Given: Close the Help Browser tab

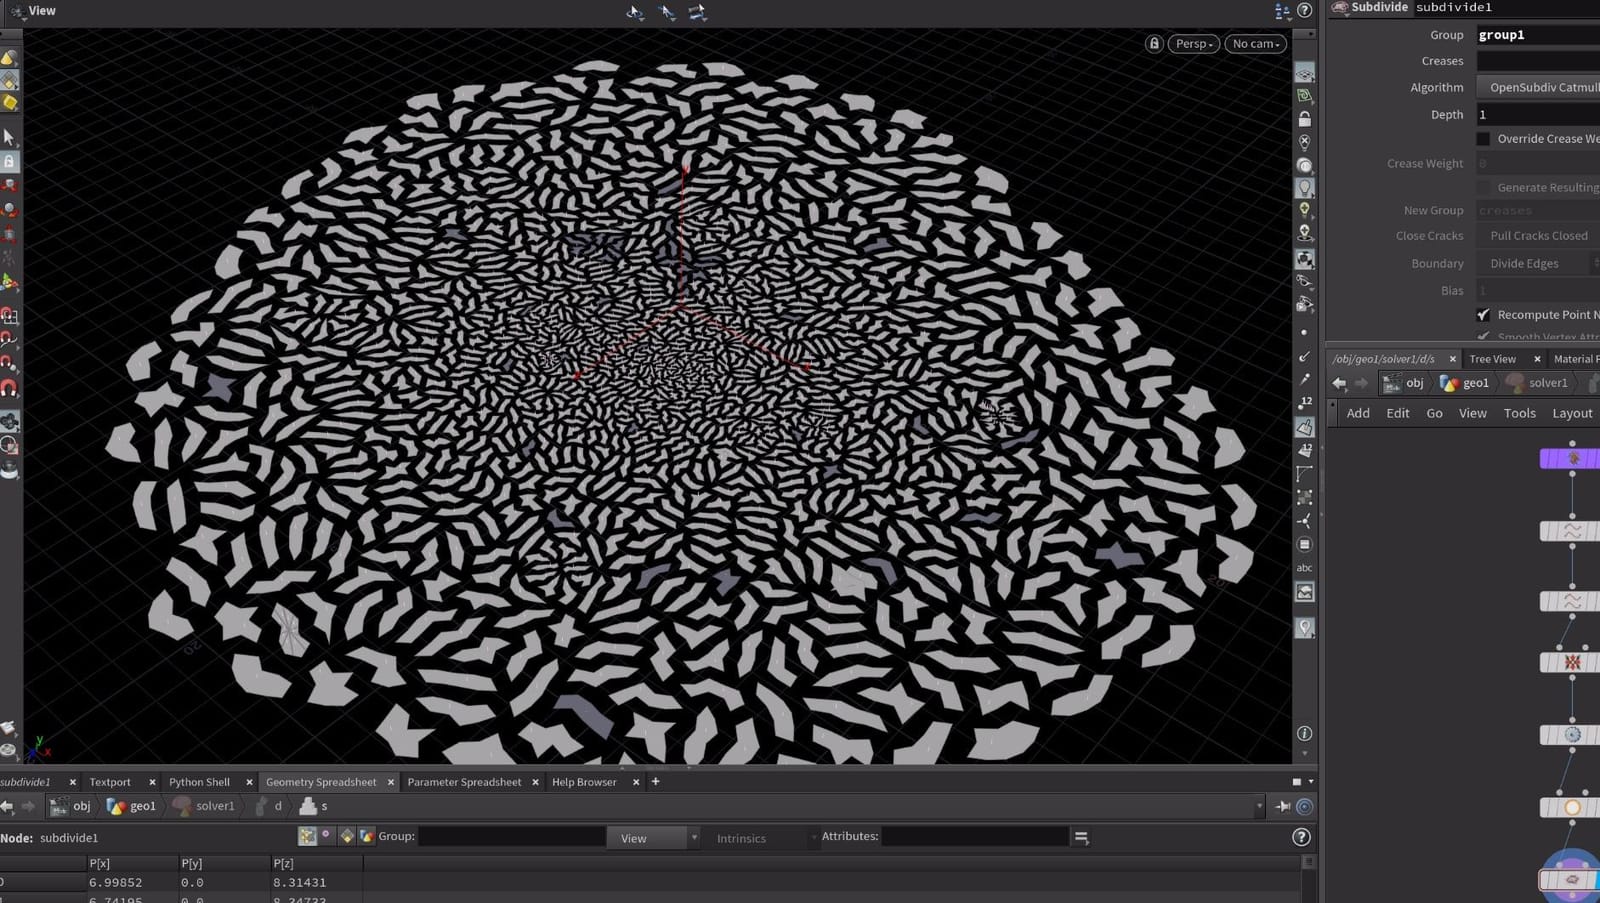Looking at the screenshot, I should click(x=636, y=782).
